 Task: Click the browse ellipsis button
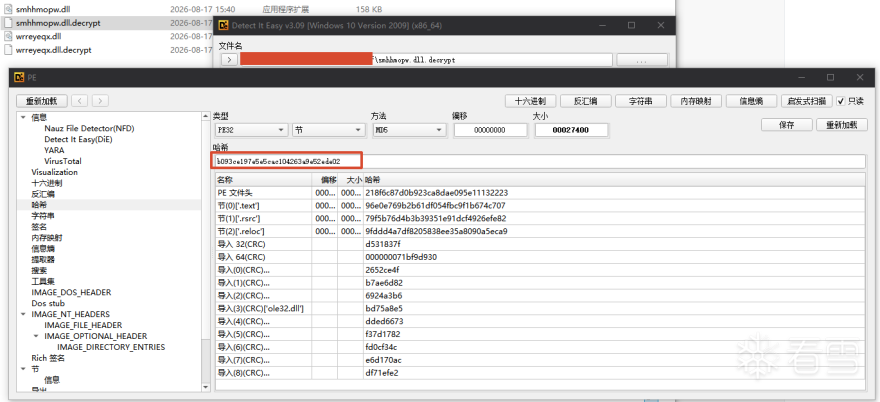[x=642, y=60]
